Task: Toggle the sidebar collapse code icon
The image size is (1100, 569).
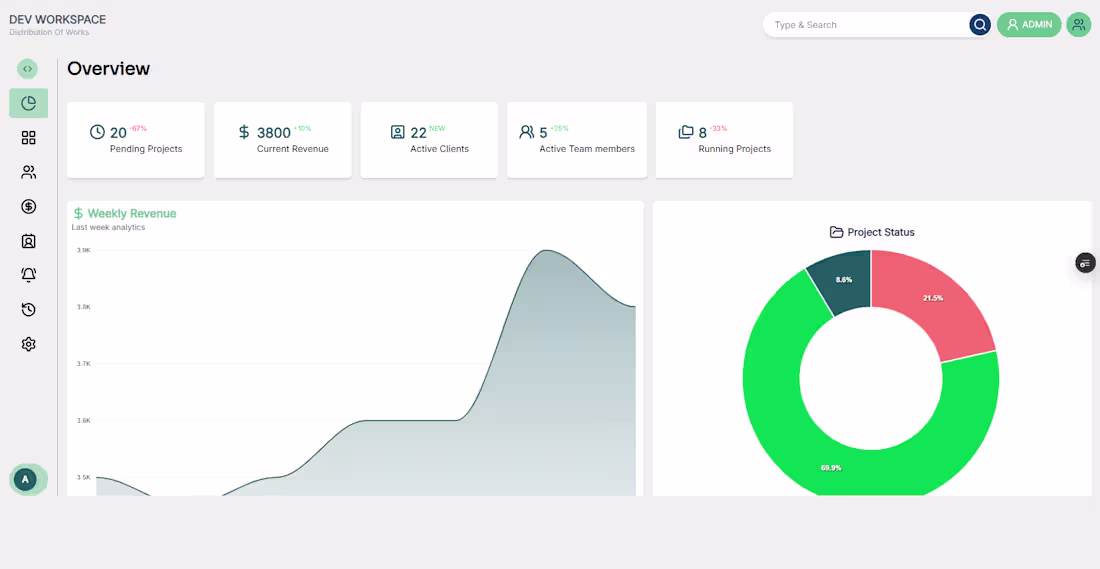Action: tap(27, 69)
